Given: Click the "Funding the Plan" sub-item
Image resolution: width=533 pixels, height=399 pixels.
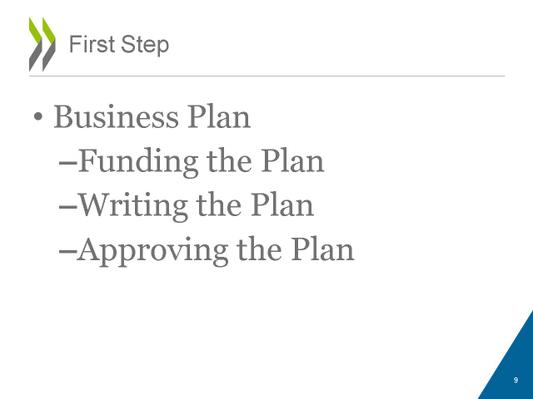Looking at the screenshot, I should (x=191, y=162).
